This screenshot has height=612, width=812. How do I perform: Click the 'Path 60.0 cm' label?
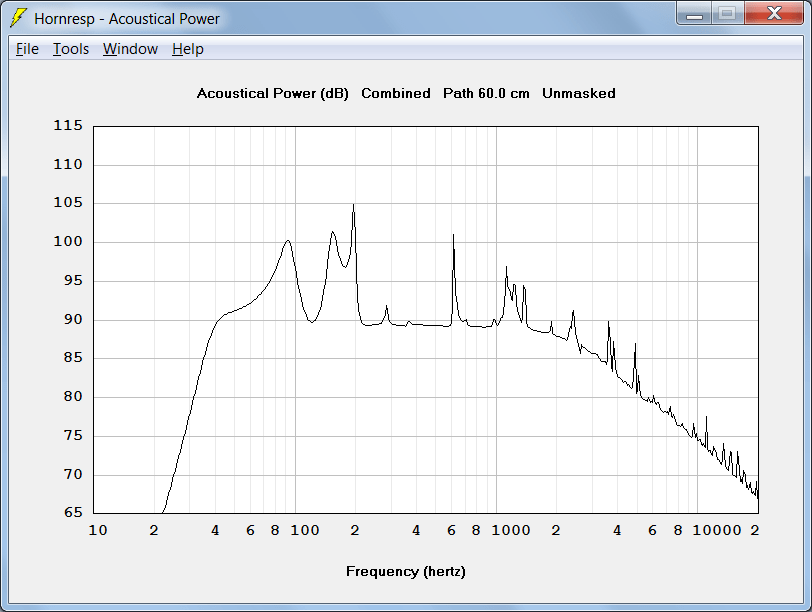pyautogui.click(x=486, y=93)
